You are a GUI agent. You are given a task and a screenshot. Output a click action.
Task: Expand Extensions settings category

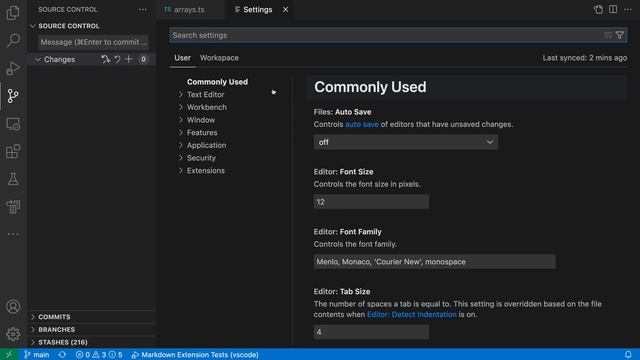click(206, 171)
